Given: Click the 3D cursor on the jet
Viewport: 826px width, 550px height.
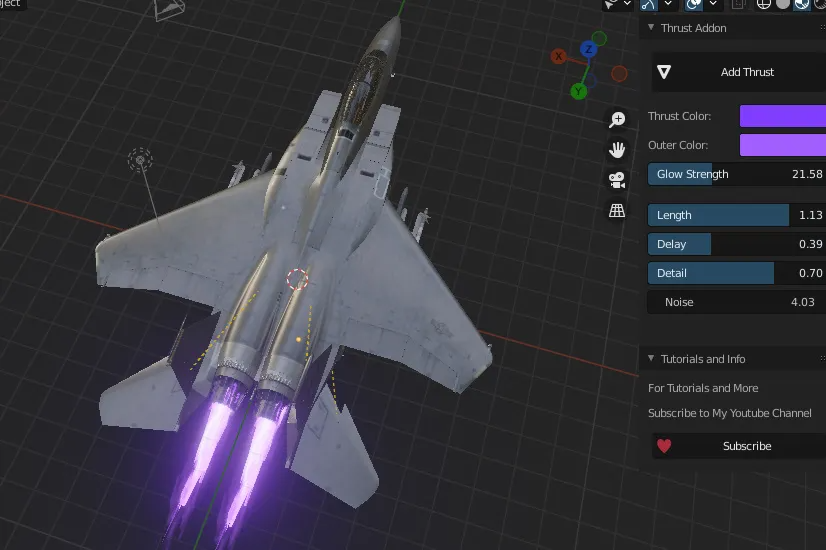Looking at the screenshot, I should (297, 279).
